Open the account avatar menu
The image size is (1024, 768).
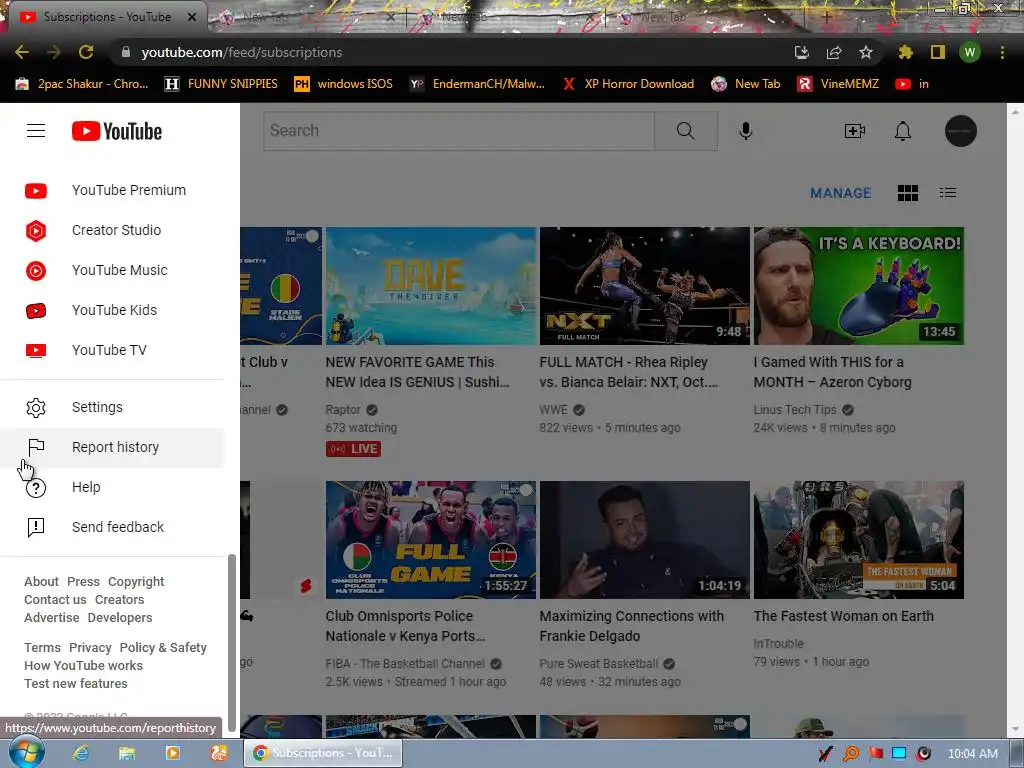pos(961,131)
